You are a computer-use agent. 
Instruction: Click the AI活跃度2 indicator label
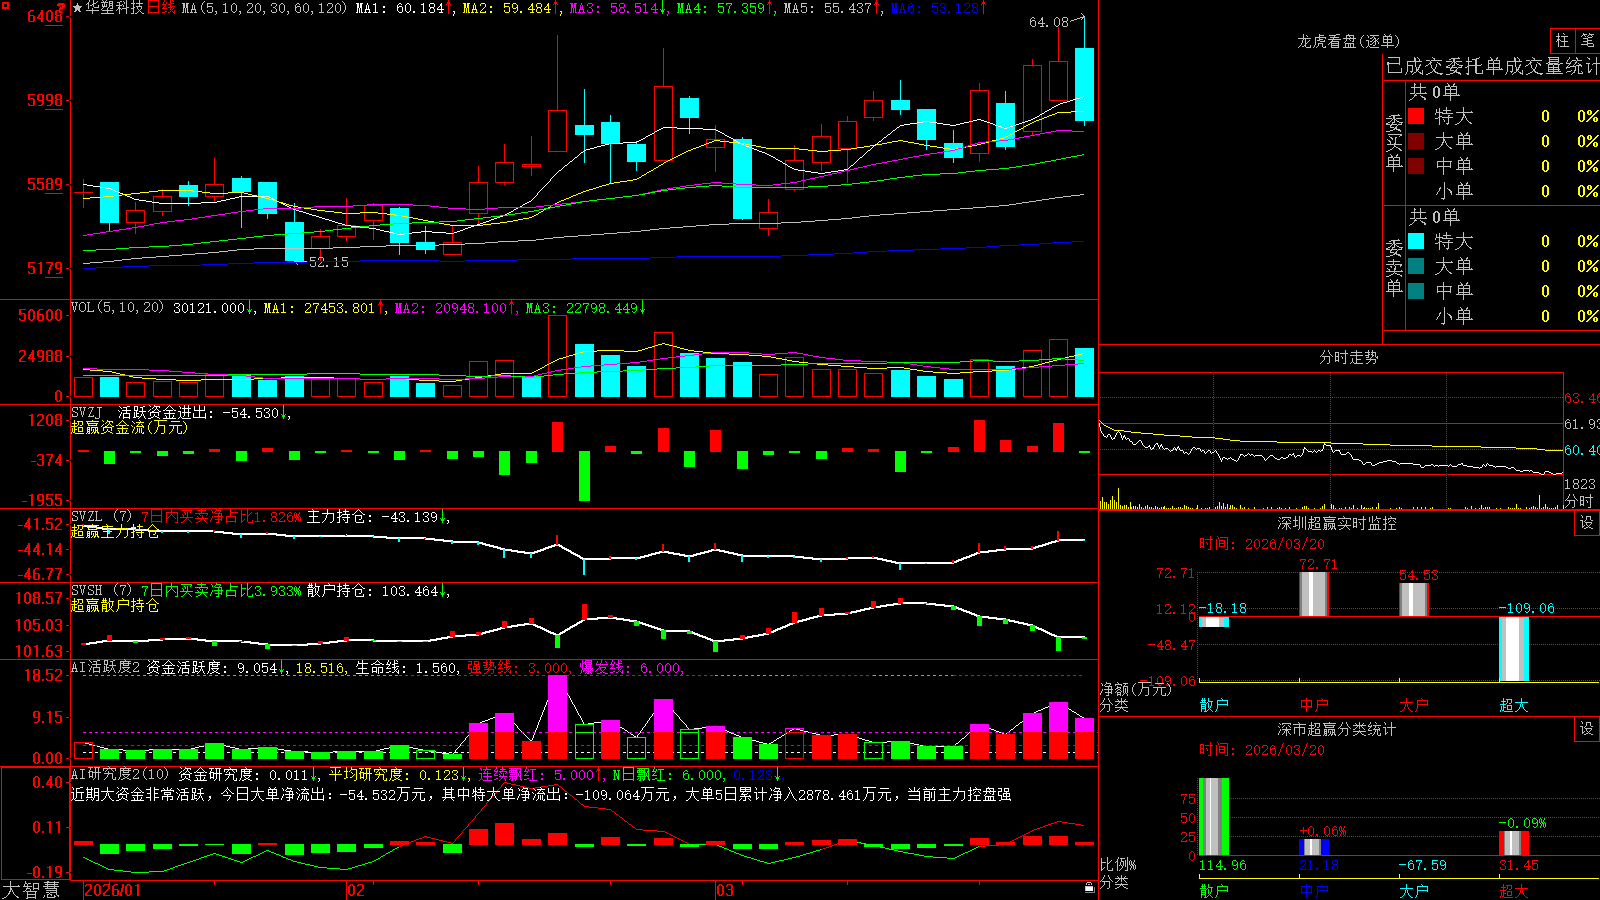tap(105, 668)
